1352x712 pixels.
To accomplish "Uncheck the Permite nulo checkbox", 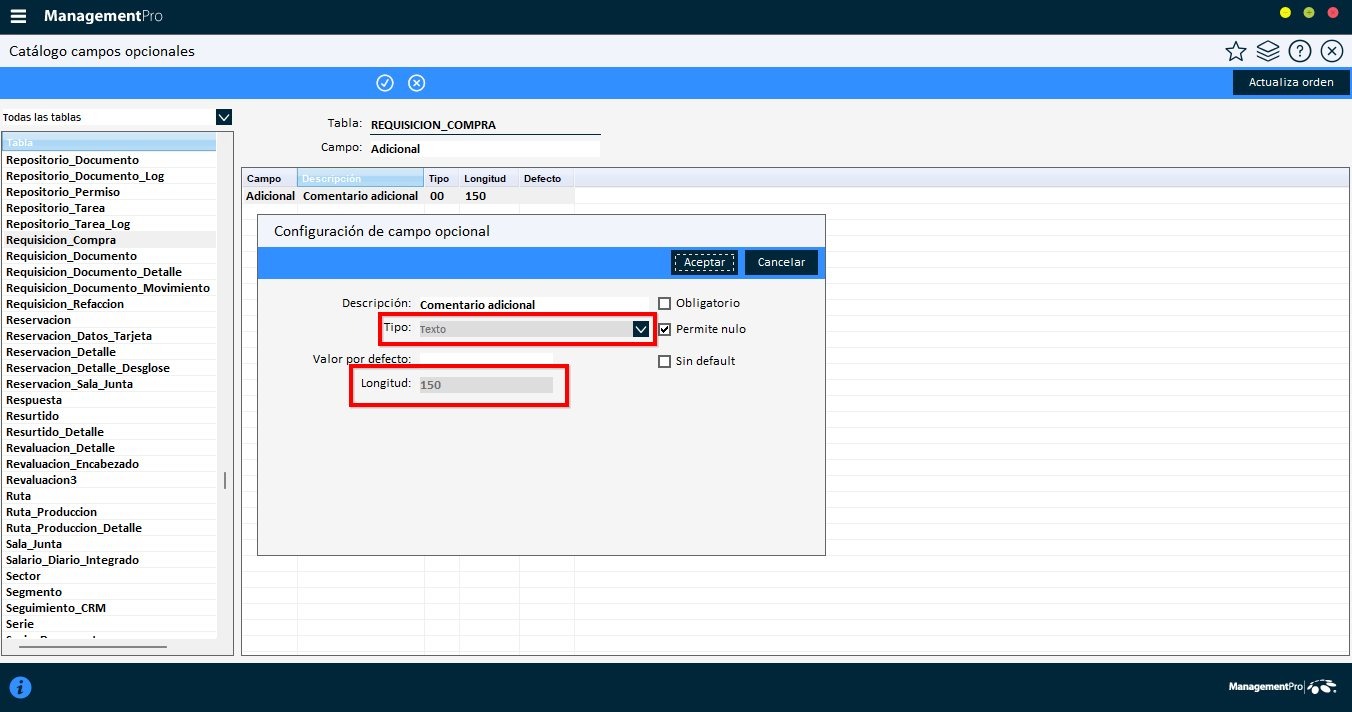I will (664, 329).
